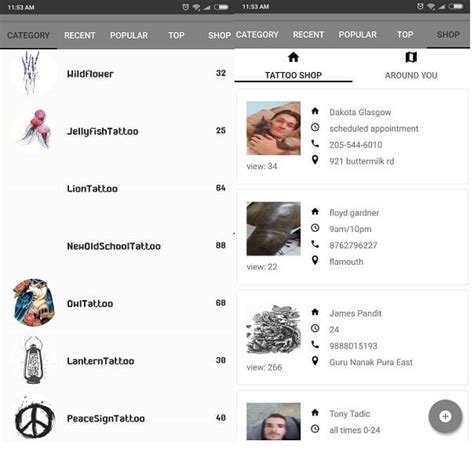The image size is (474, 470).
Task: Open the PeaceSignTattoo category image
Action: [34, 418]
